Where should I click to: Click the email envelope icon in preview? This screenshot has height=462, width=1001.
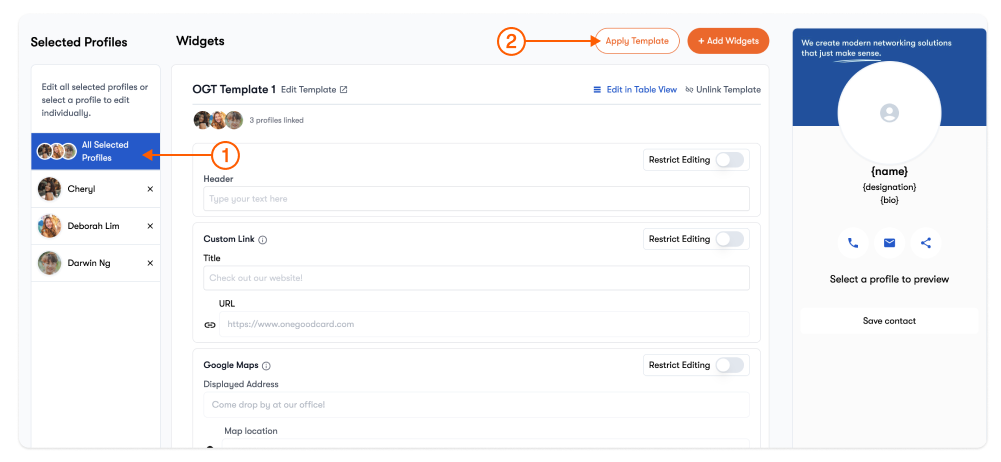coord(889,243)
